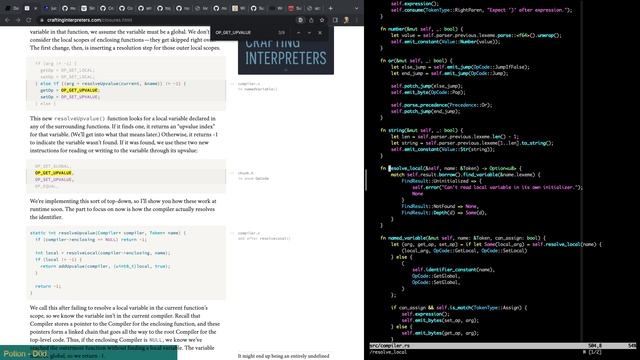Bookmark this page with the star icon

pos(322,20)
